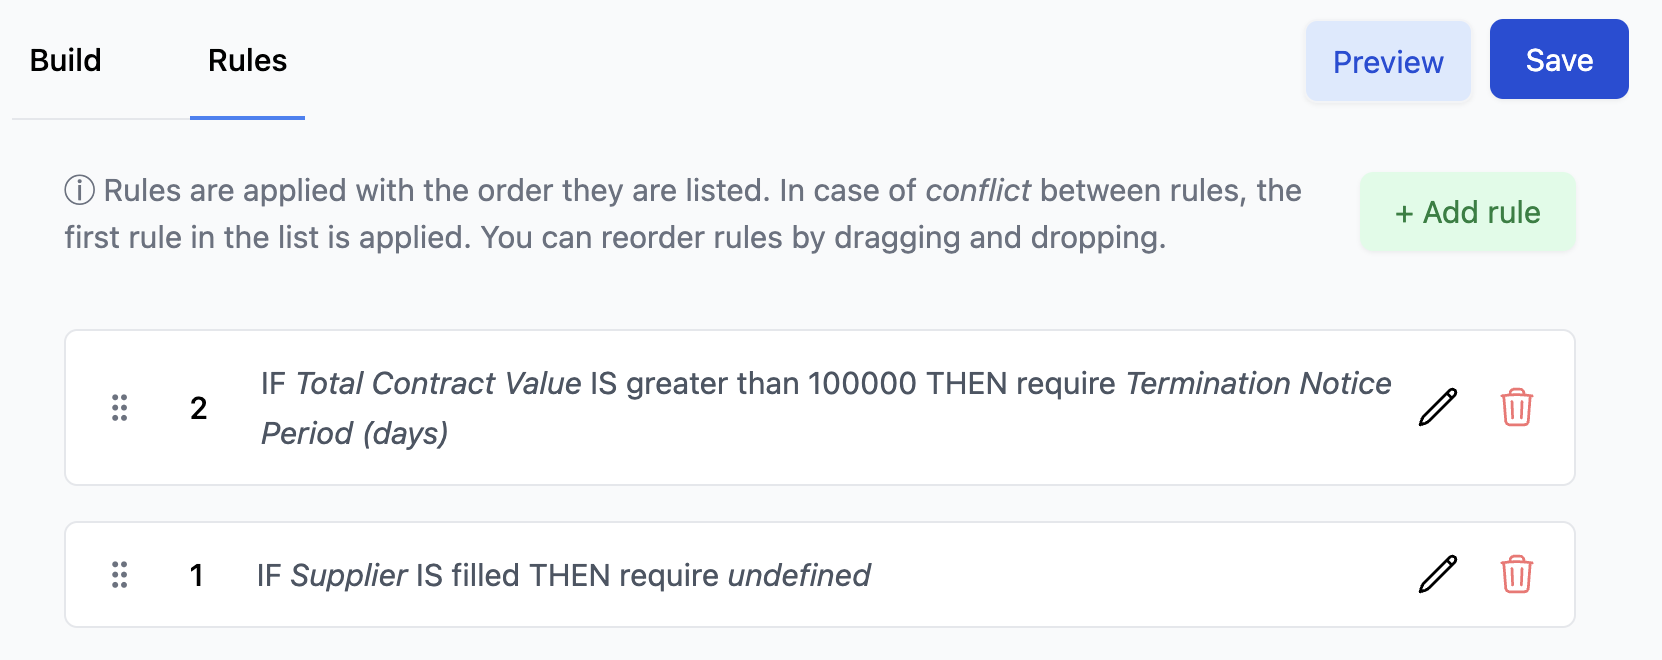Viewport: 1662px width, 660px height.
Task: Select the Rules tab
Action: coord(248,60)
